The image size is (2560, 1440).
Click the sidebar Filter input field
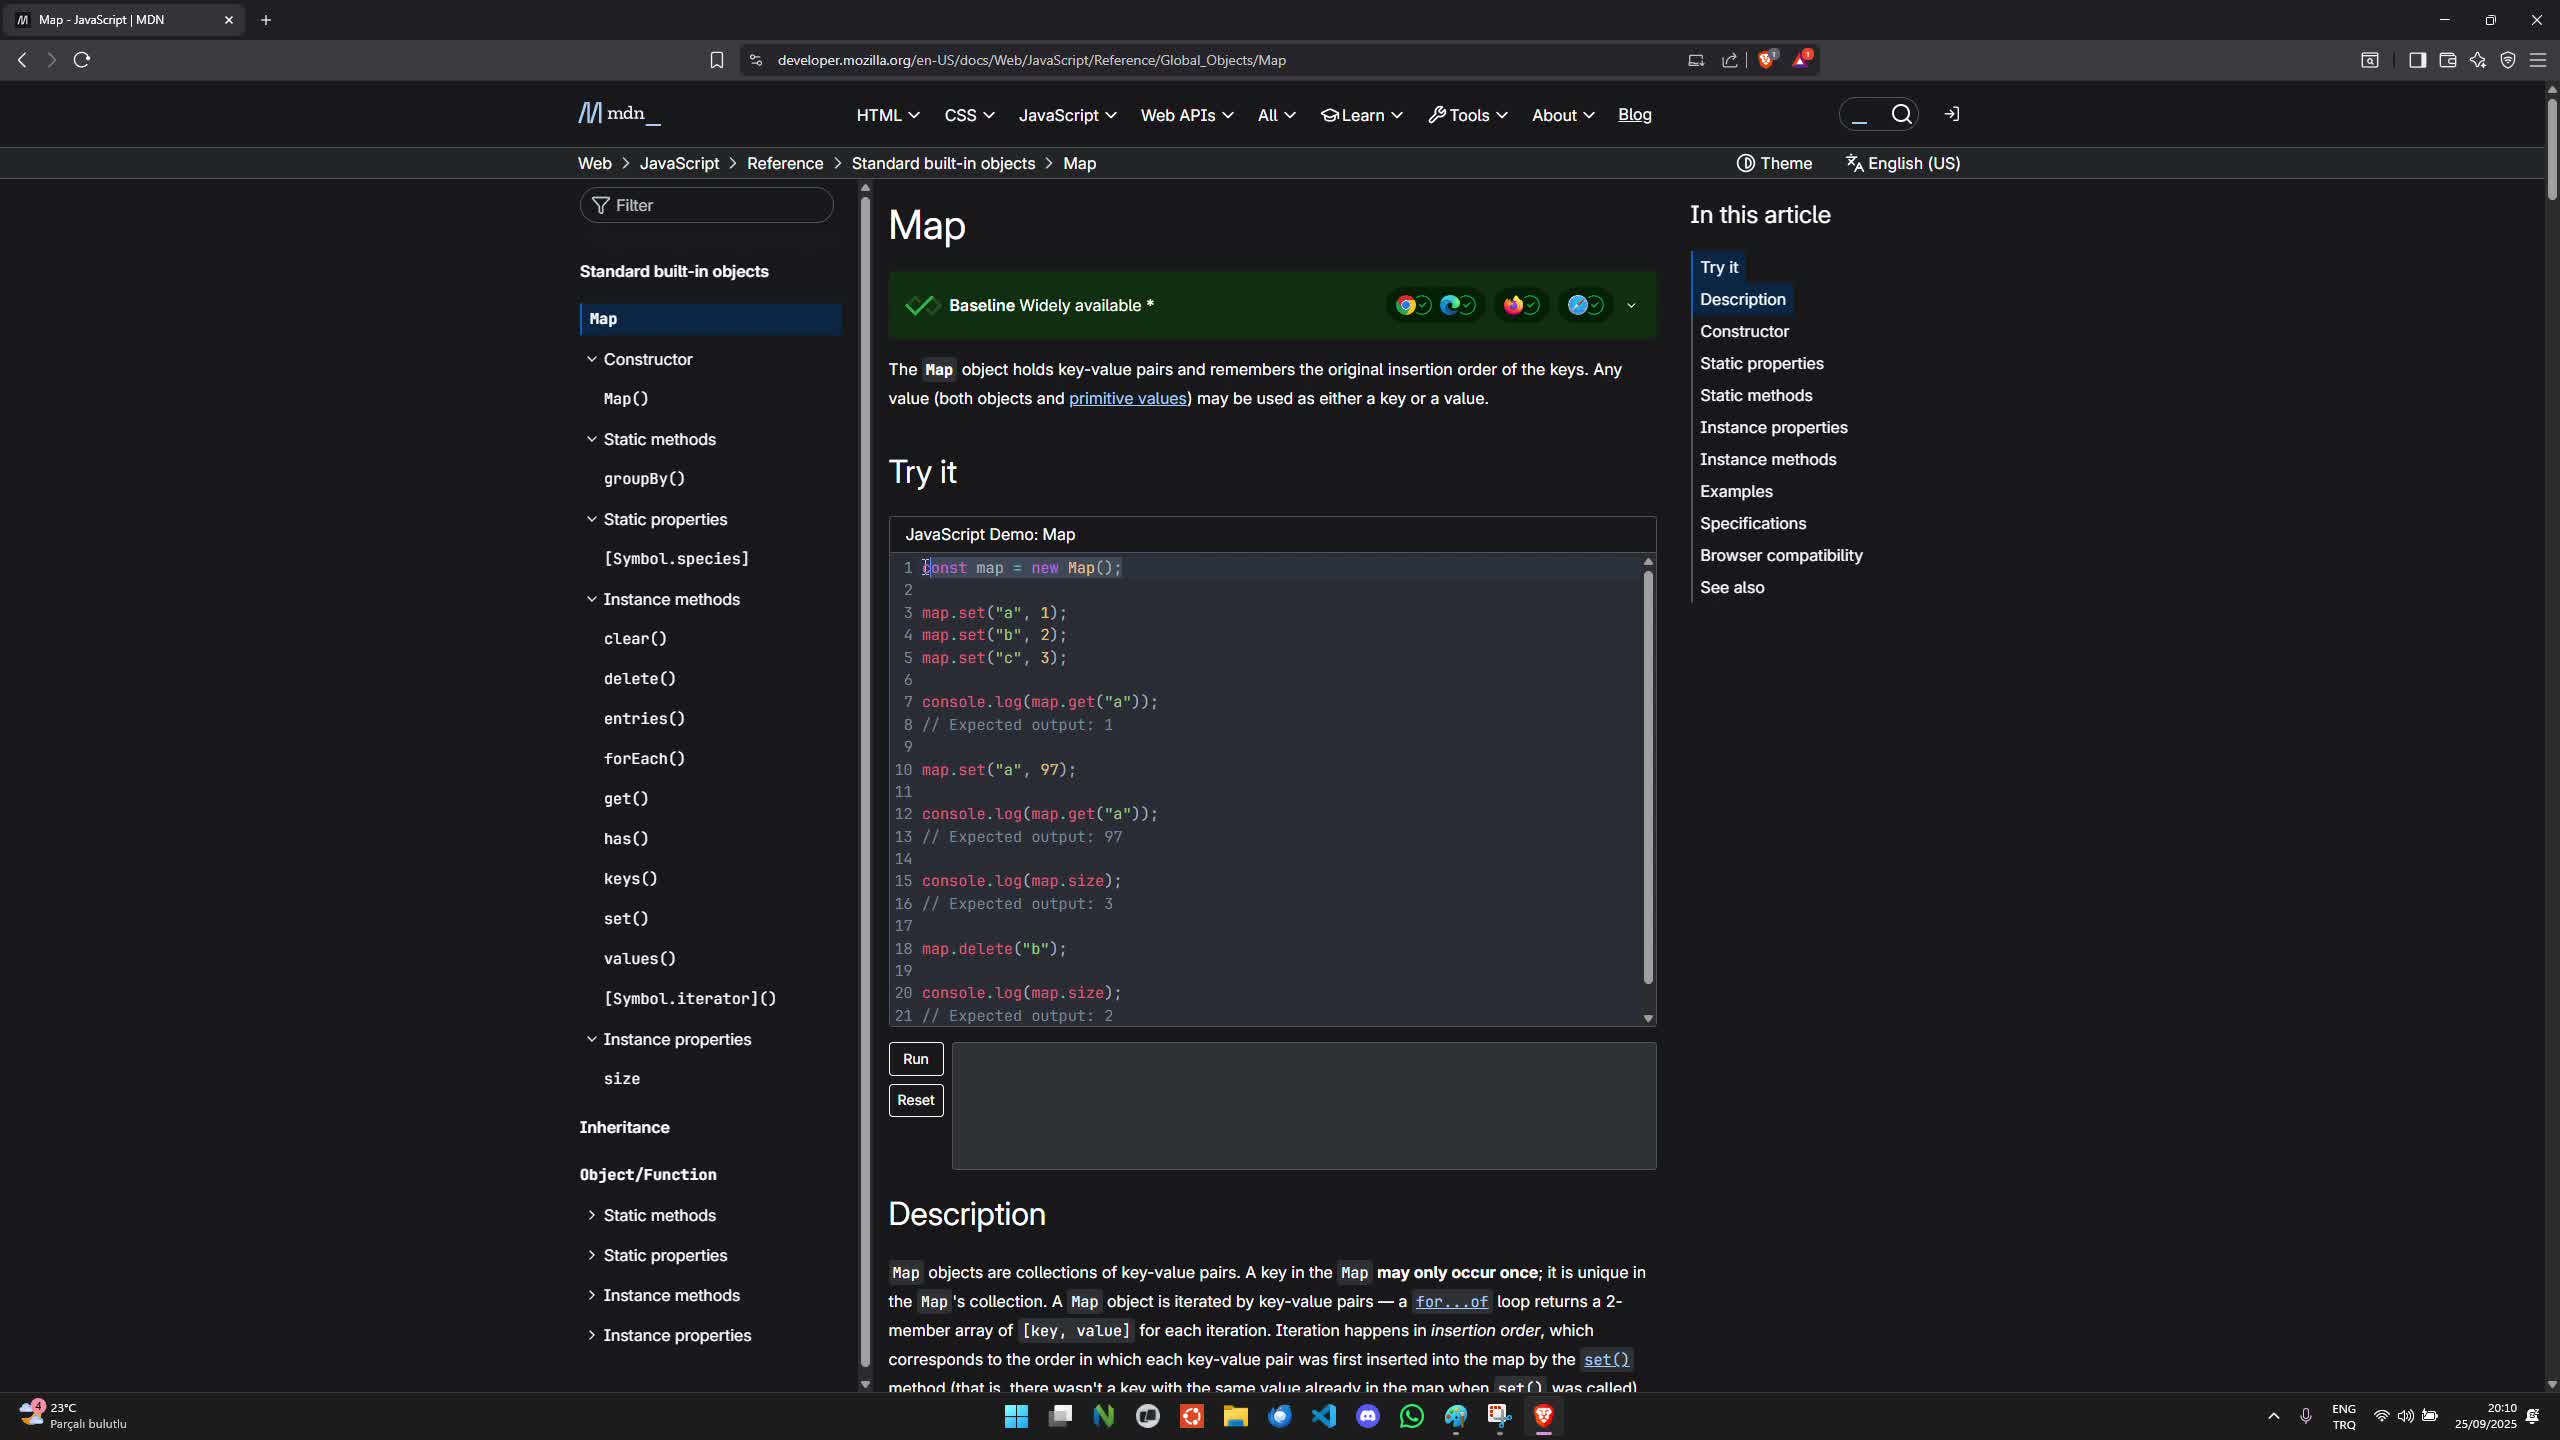[706, 205]
